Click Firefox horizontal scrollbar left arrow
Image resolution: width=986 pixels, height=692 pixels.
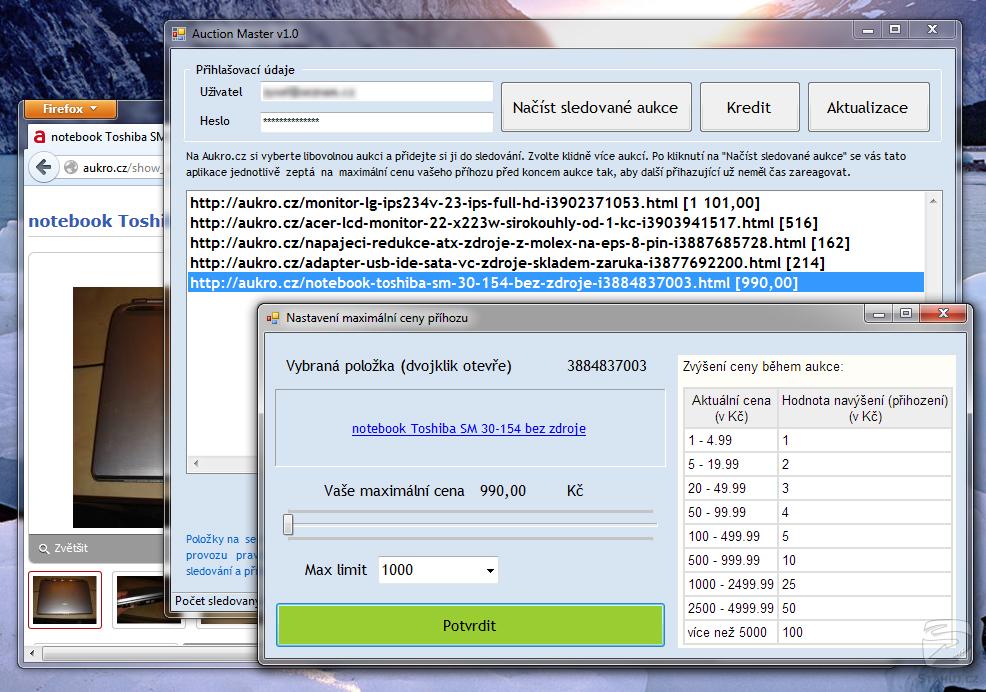33,653
